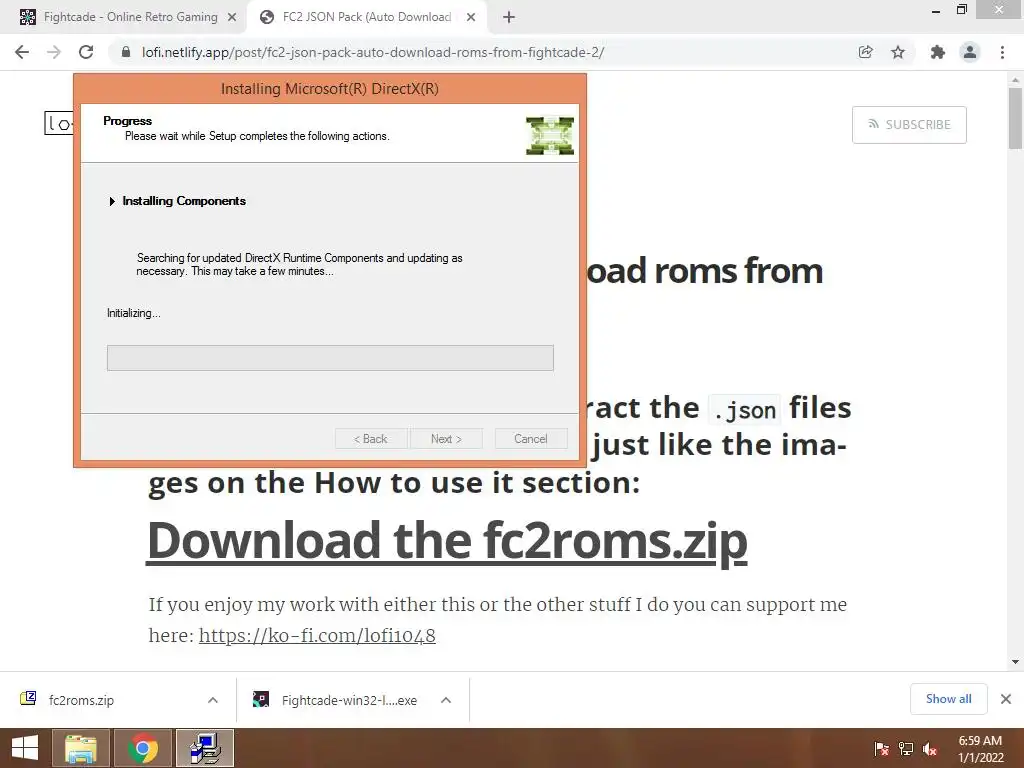Click the Chrome taskbar icon
This screenshot has height=768, width=1024.
143,748
